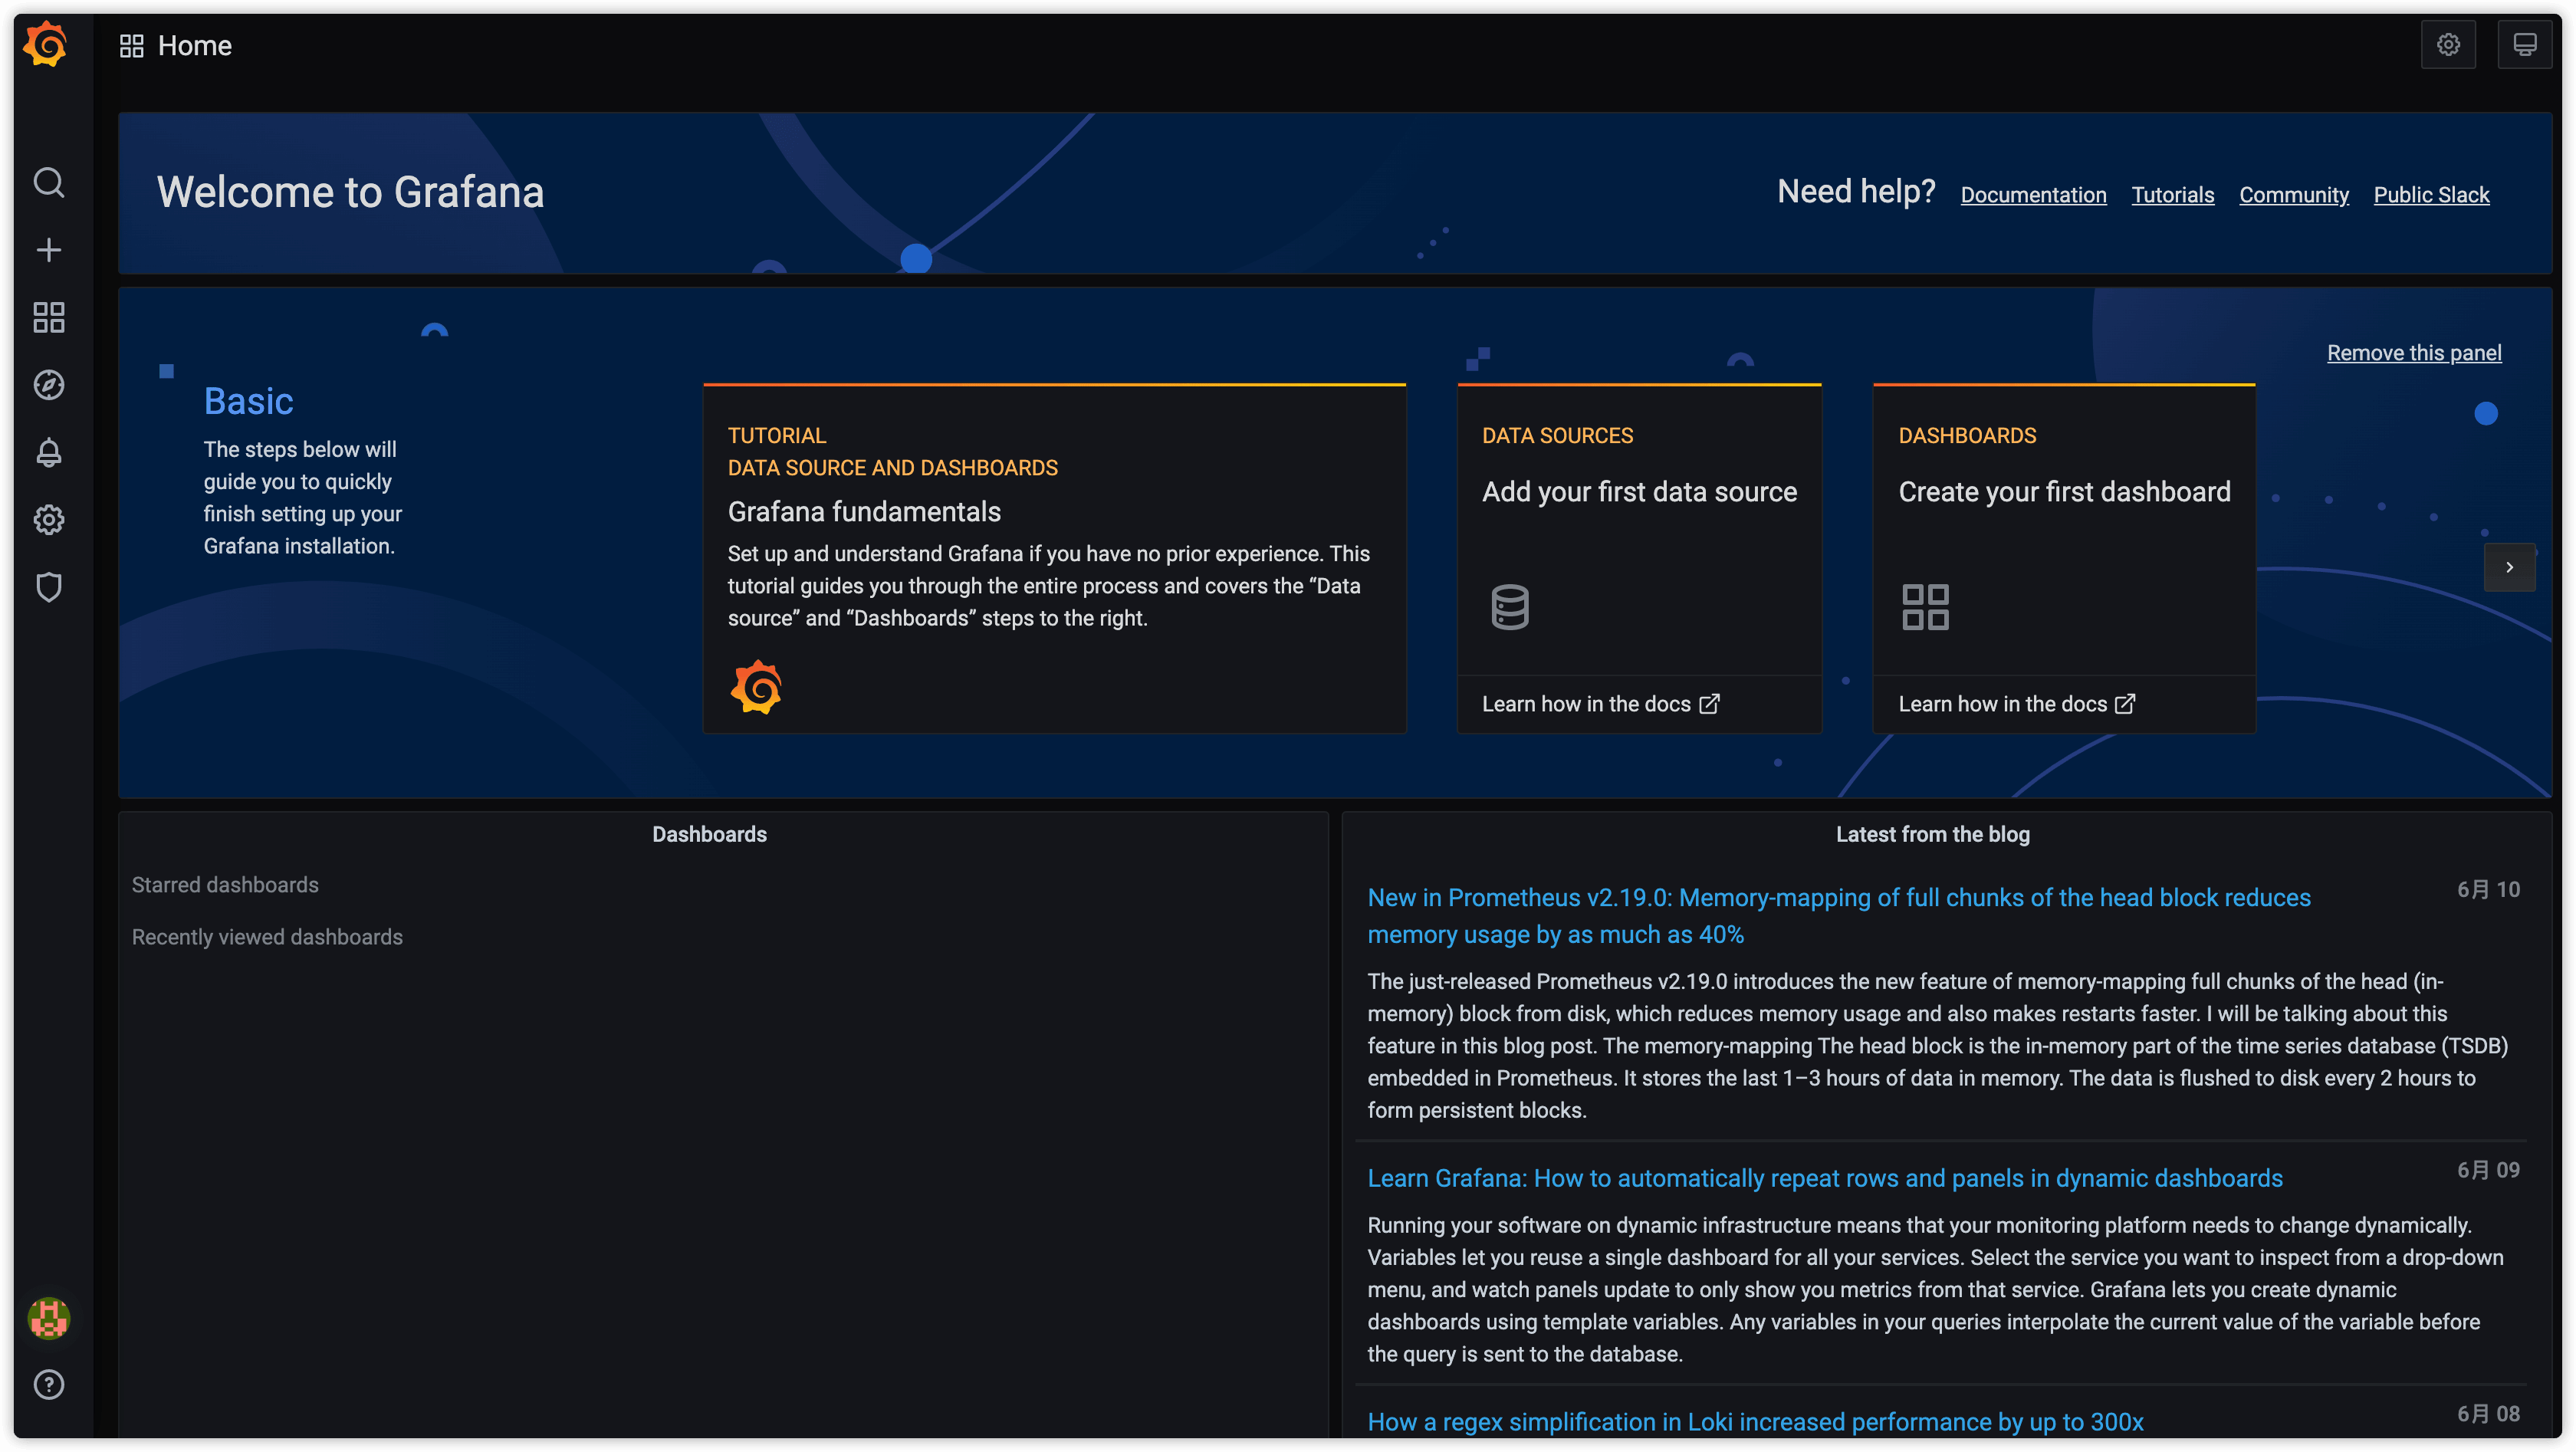This screenshot has height=1452, width=2576.
Task: Open the Help question mark icon
Action: pyautogui.click(x=49, y=1385)
